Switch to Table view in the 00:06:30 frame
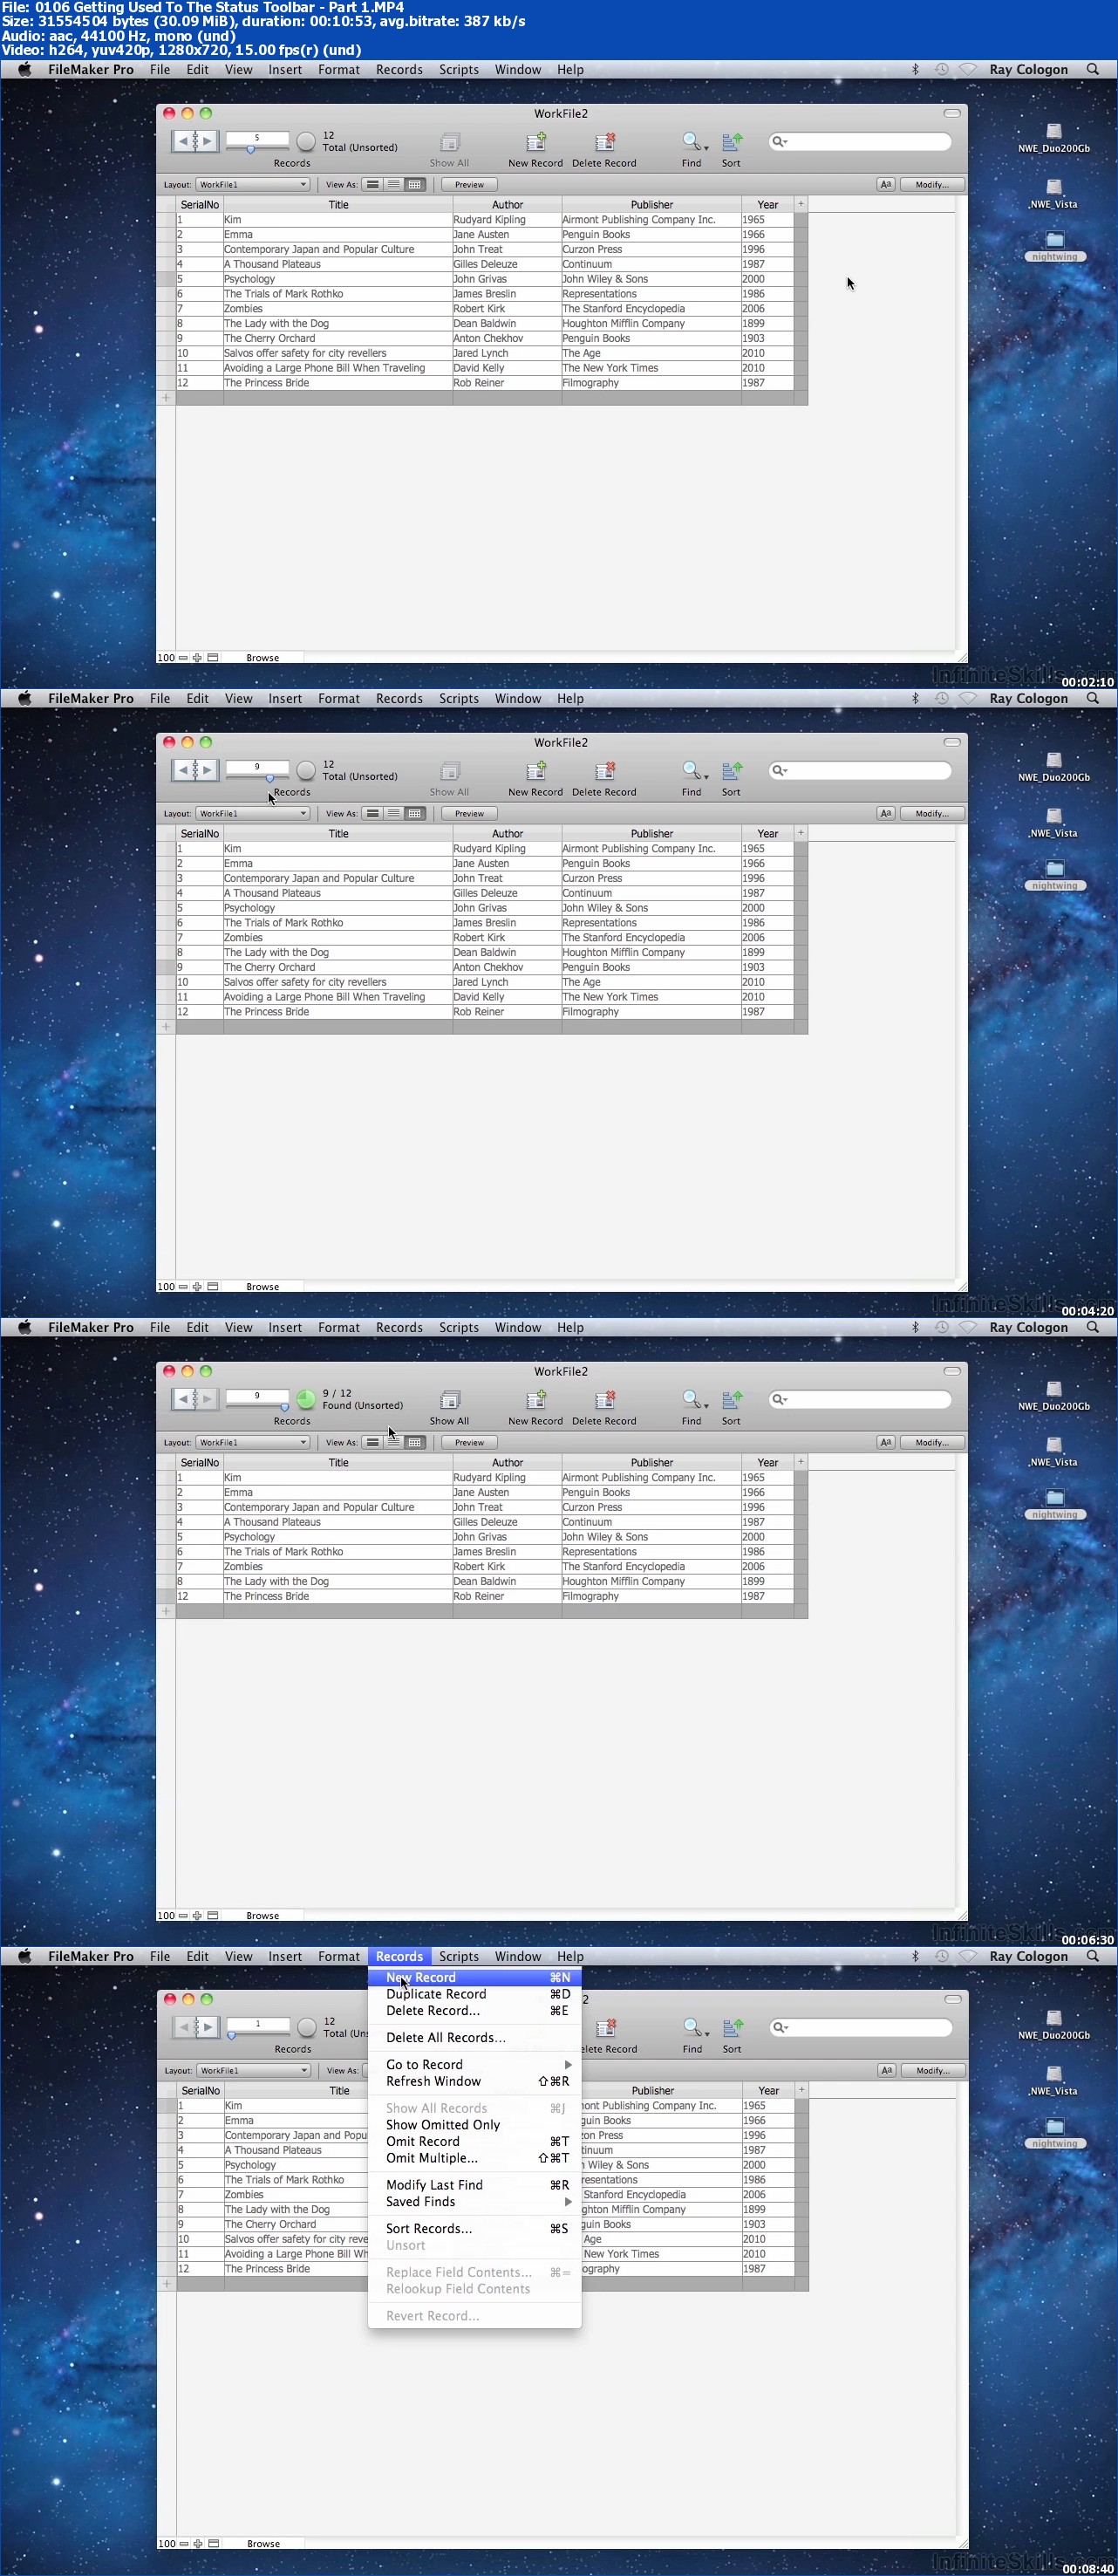 (414, 1442)
